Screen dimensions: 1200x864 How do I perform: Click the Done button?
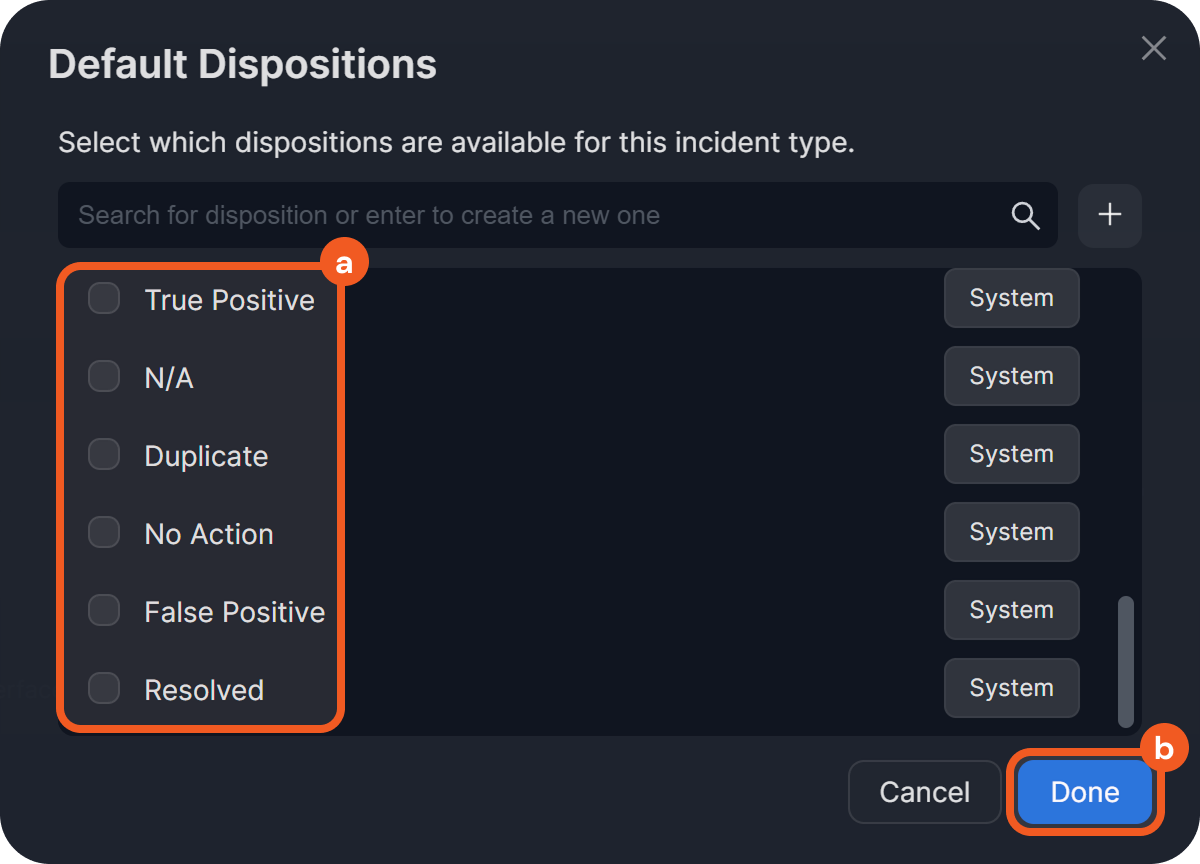pos(1085,793)
